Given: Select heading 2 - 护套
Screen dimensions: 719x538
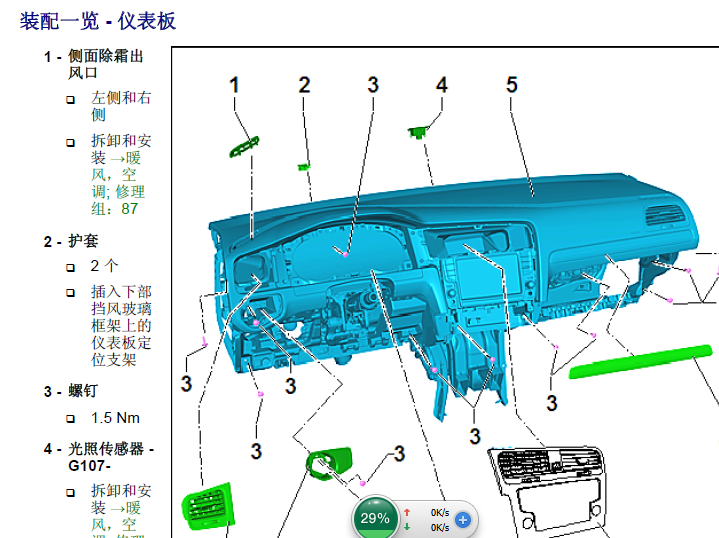Looking at the screenshot, I should [x=71, y=241].
